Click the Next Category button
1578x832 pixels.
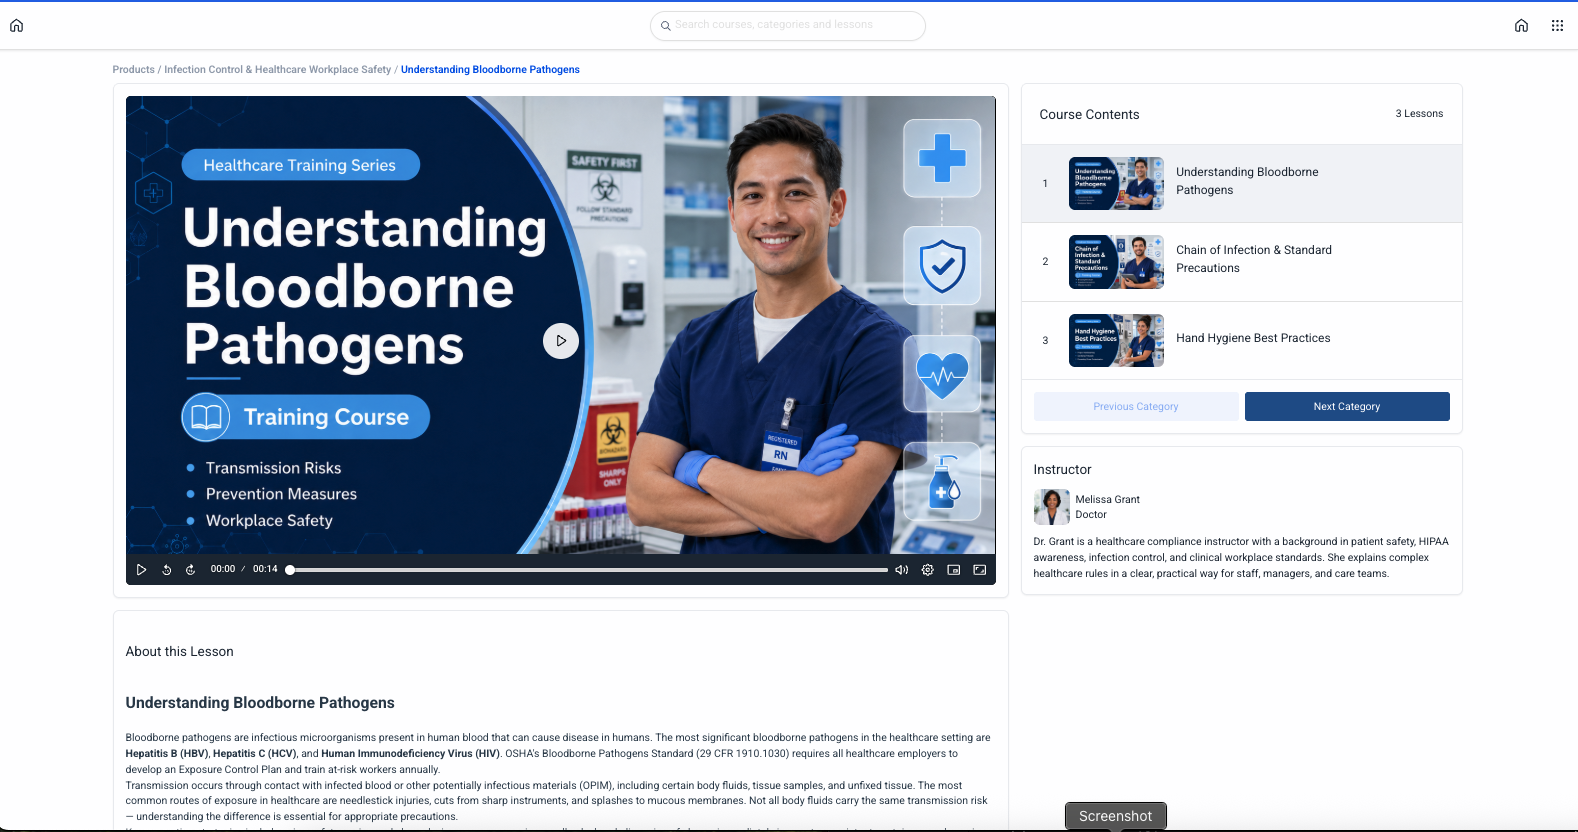(1347, 406)
